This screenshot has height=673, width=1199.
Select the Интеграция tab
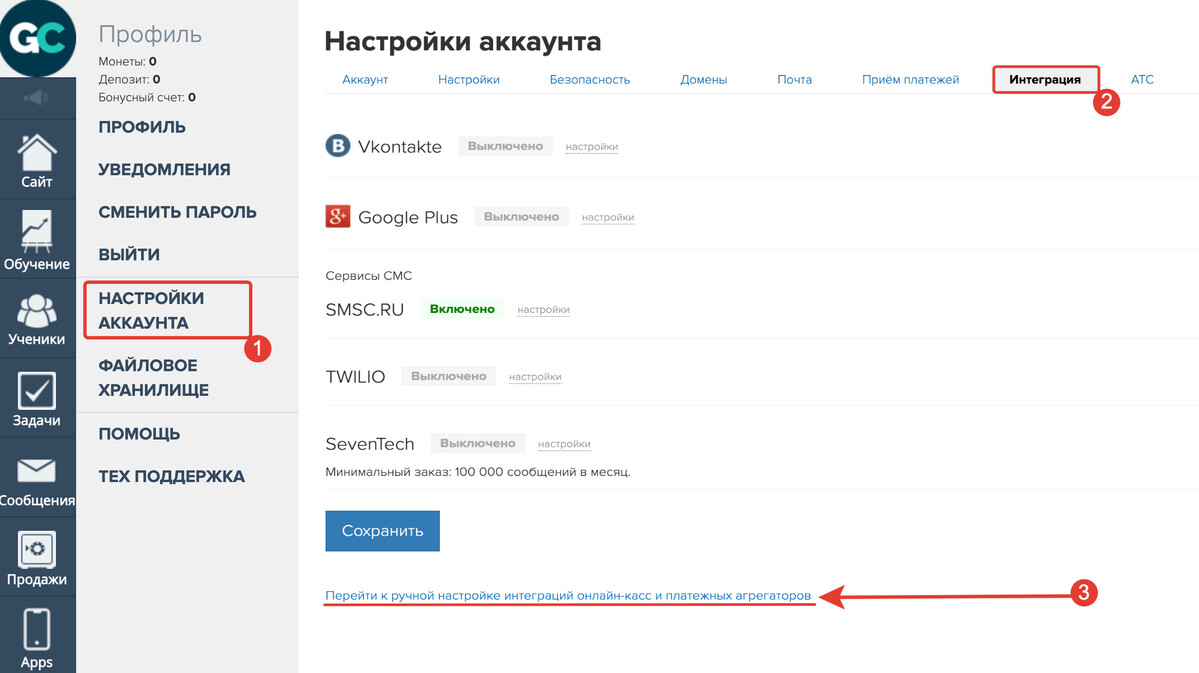pos(1045,80)
